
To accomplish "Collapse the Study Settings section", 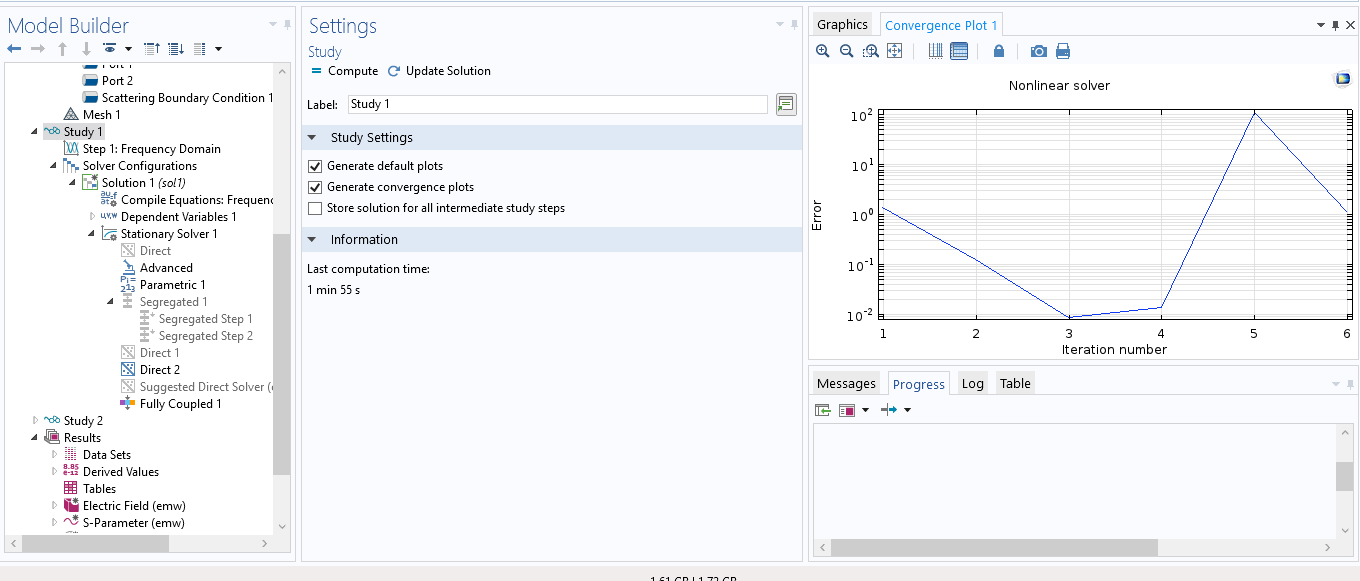I will 312,138.
